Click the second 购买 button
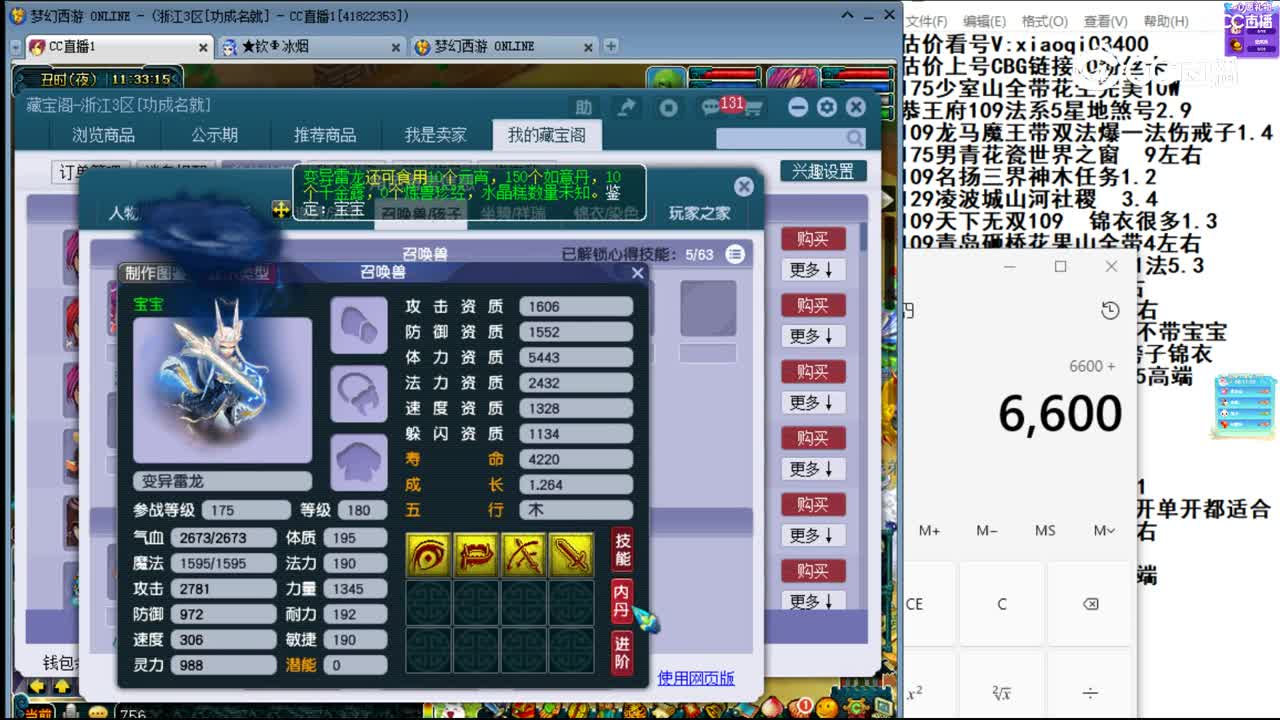This screenshot has height=720, width=1280. tap(813, 305)
